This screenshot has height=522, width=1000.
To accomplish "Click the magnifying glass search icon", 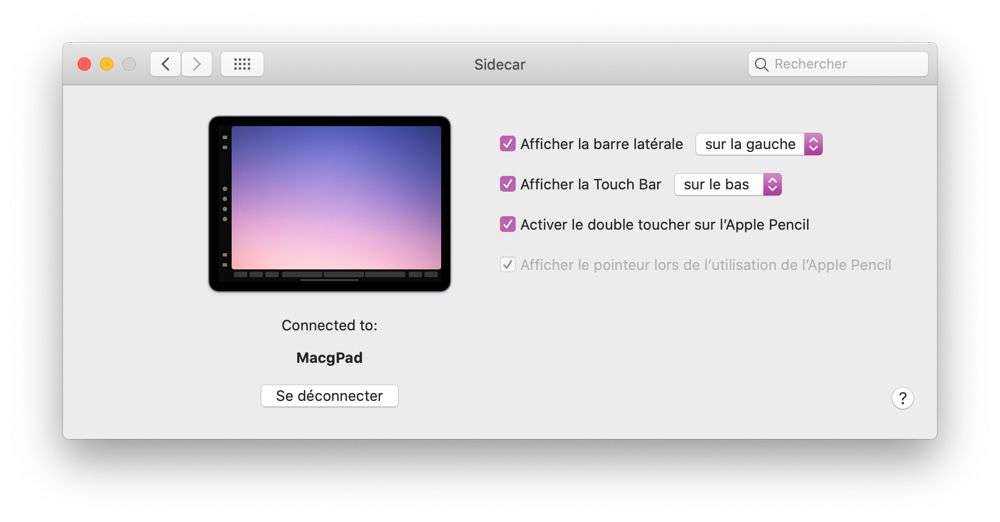I will point(761,64).
